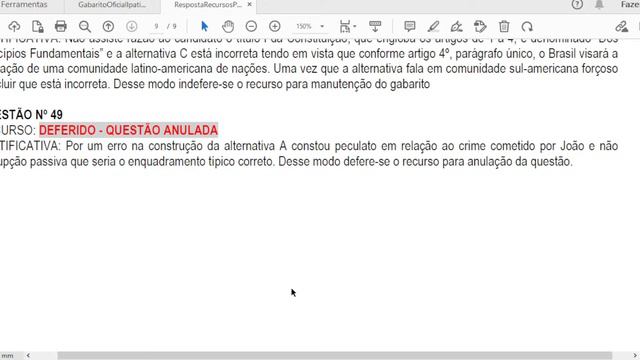Image resolution: width=640 pixels, height=360 pixels.
Task: Rotate the page with rotate icon
Action: (527, 27)
